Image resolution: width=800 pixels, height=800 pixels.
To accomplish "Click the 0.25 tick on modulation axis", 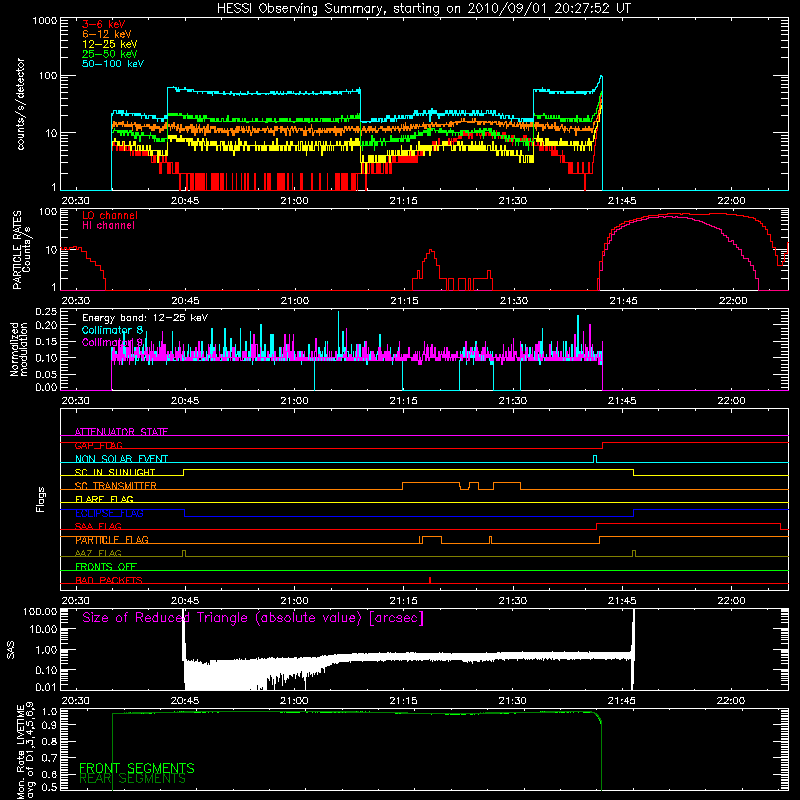I will click(x=46, y=311).
